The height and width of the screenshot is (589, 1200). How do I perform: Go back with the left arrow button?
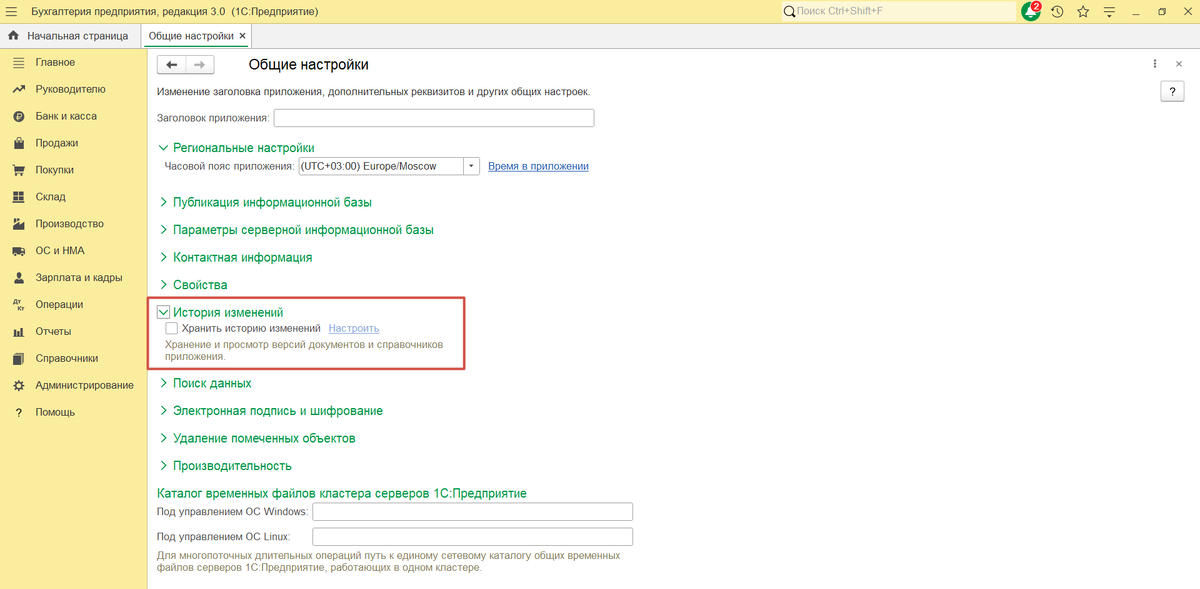[172, 64]
